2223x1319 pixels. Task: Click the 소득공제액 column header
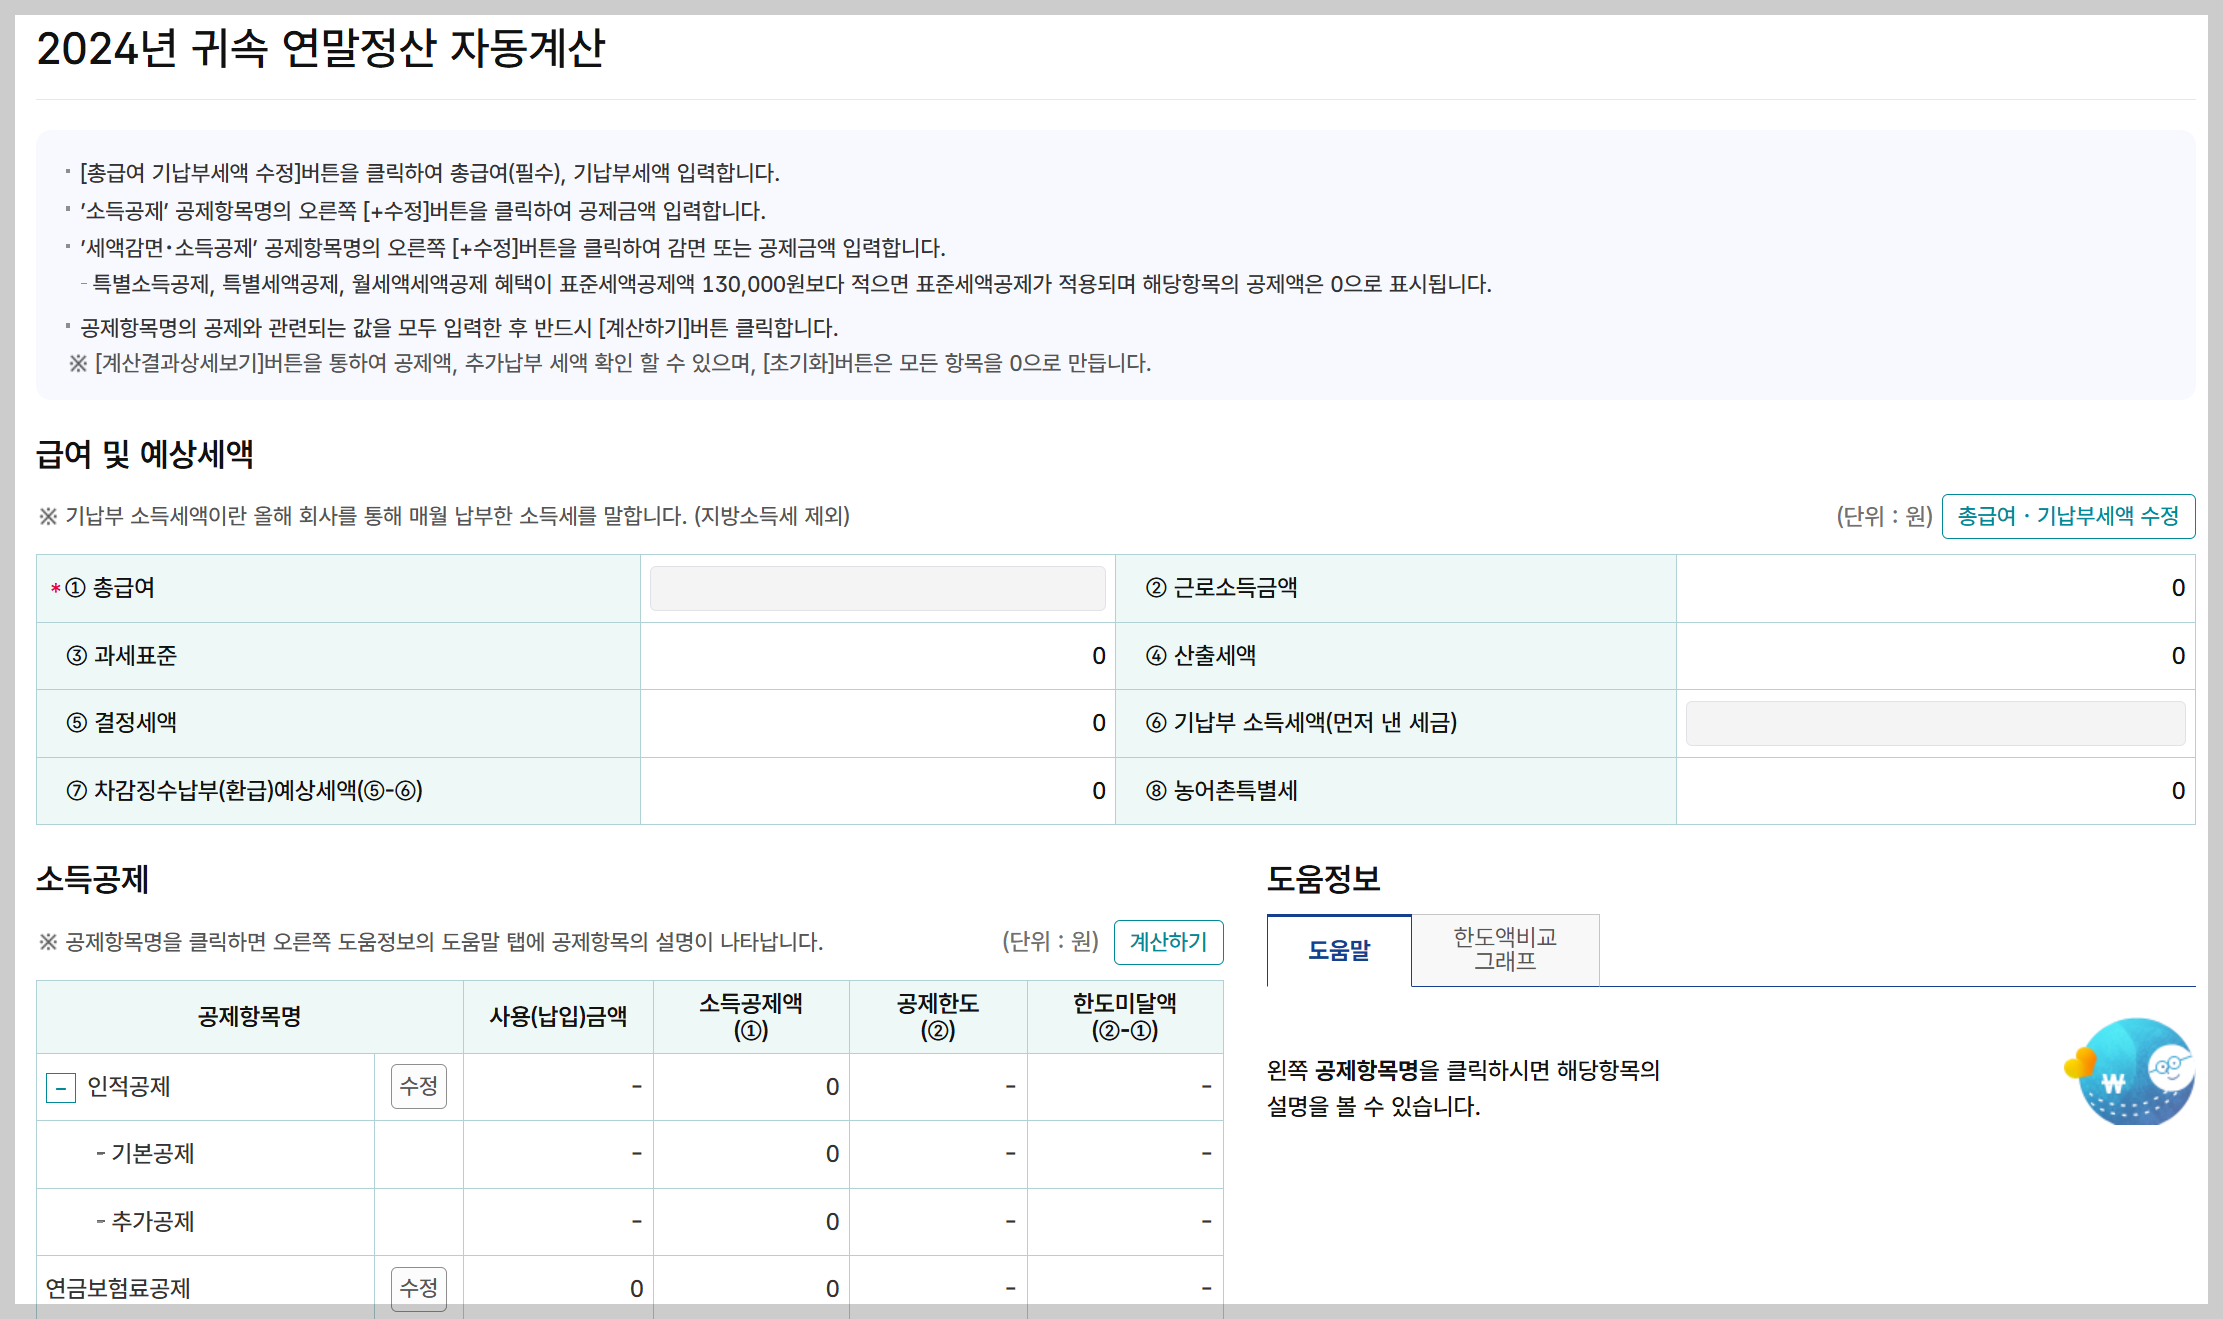[750, 1017]
